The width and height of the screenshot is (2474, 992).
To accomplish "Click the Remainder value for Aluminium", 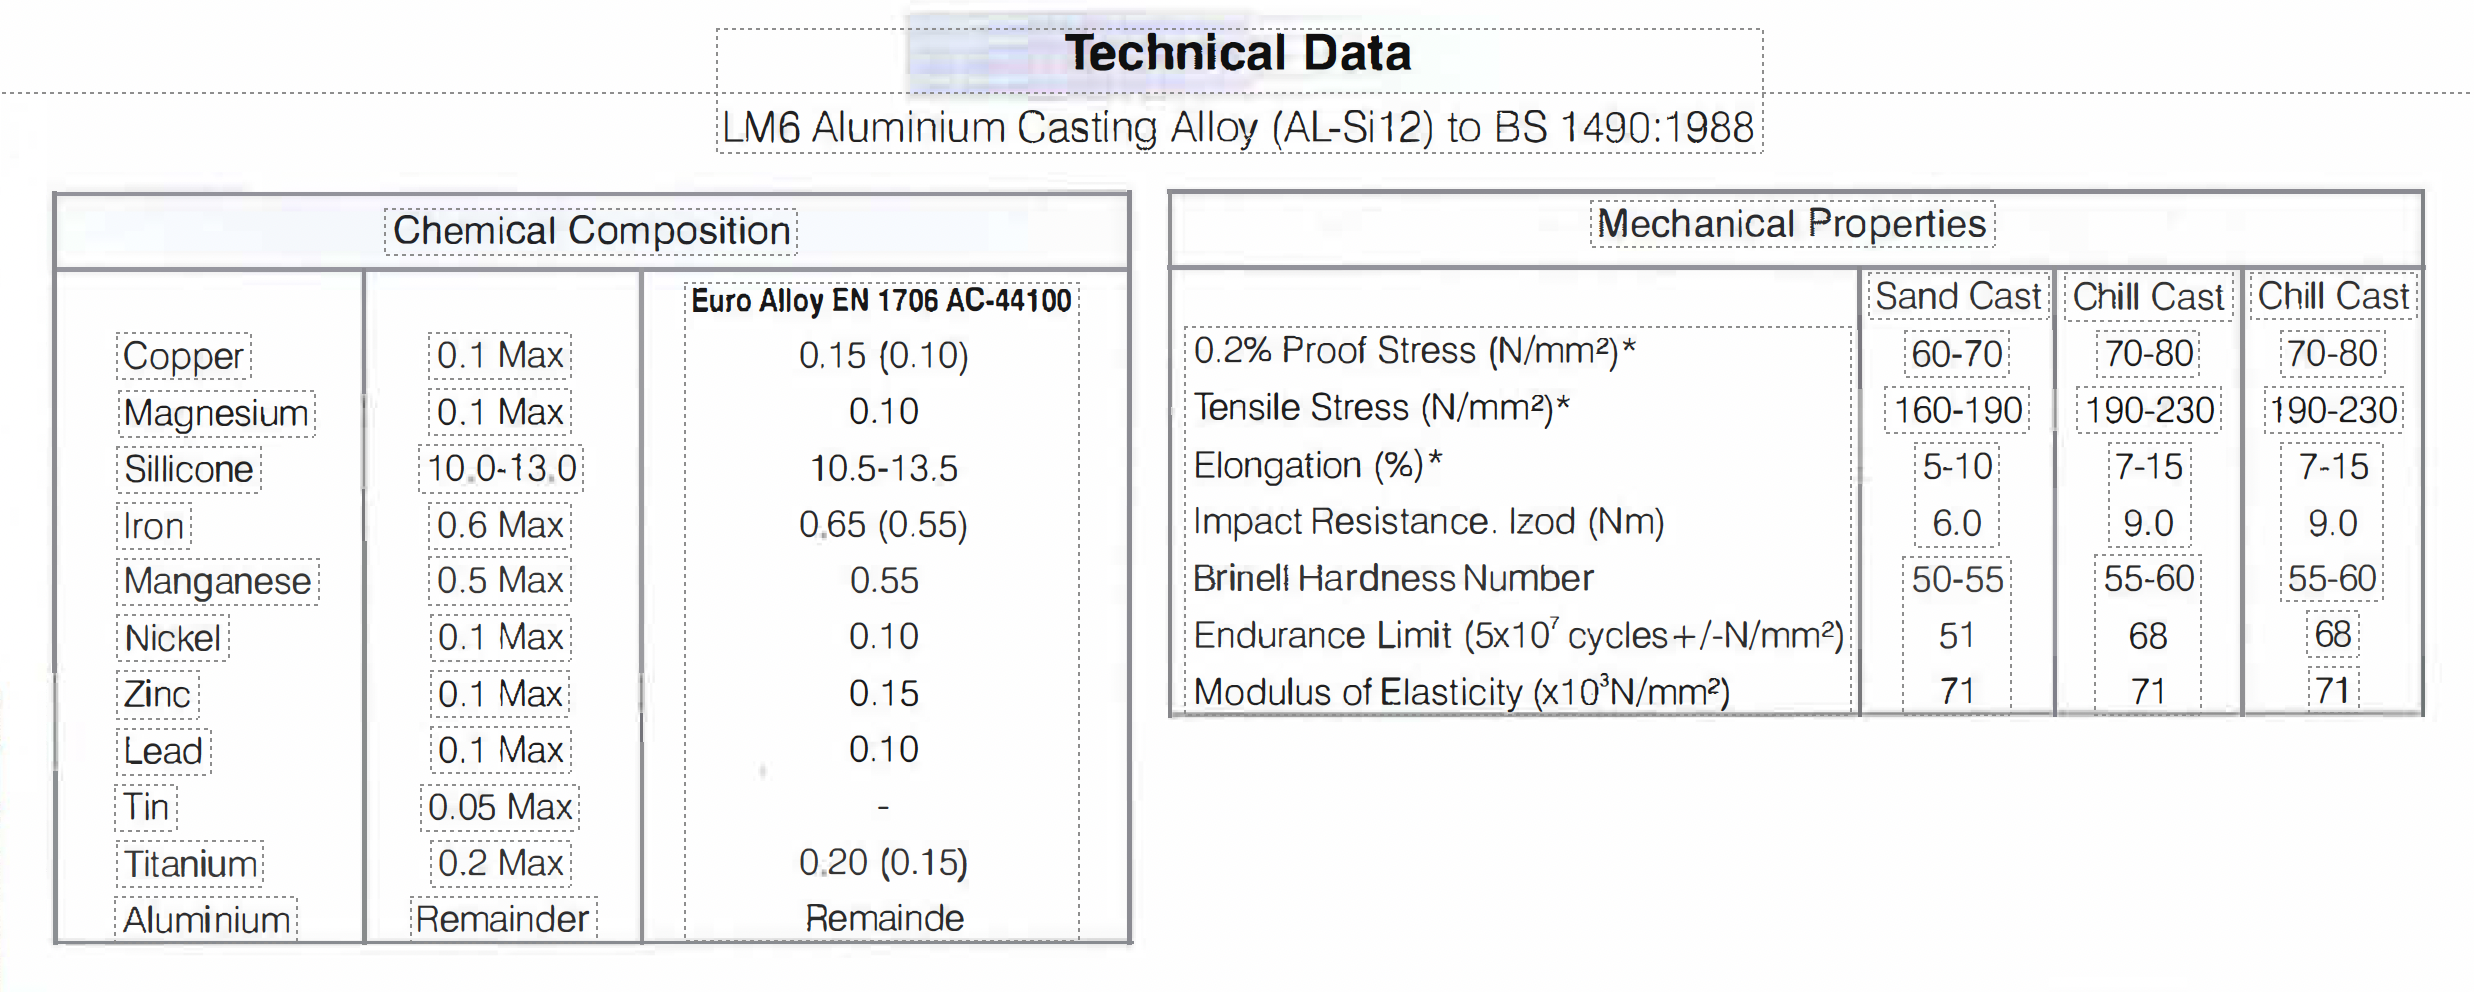I will [502, 919].
